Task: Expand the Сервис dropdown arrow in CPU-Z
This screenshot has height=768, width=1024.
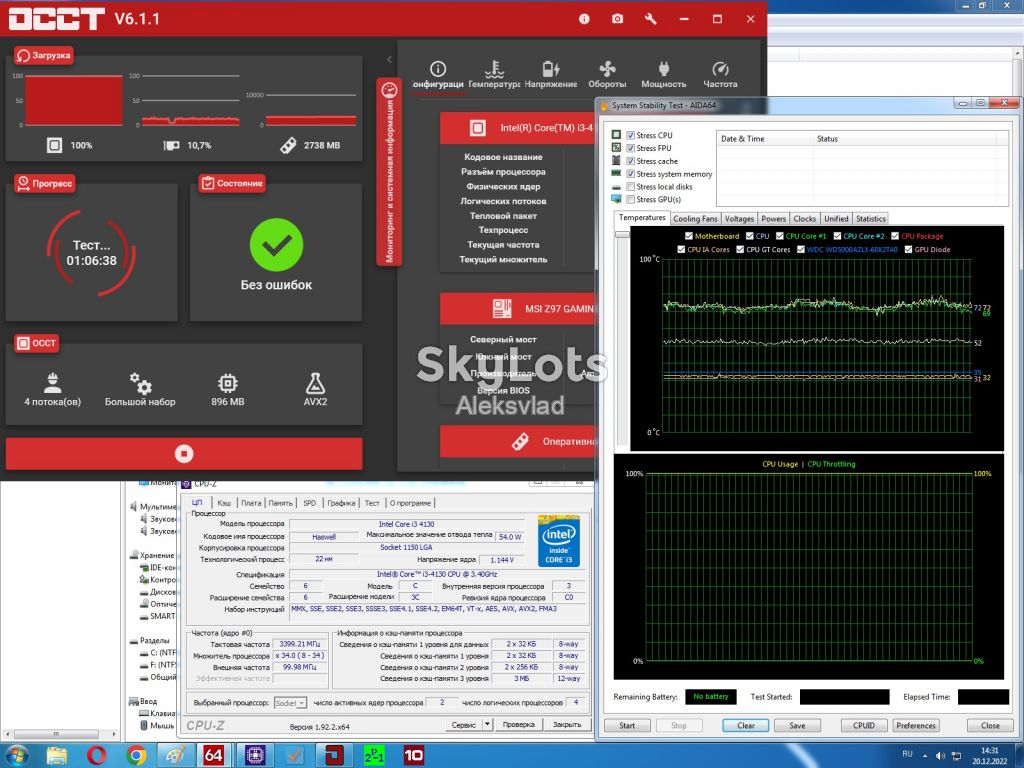Action: (487, 724)
